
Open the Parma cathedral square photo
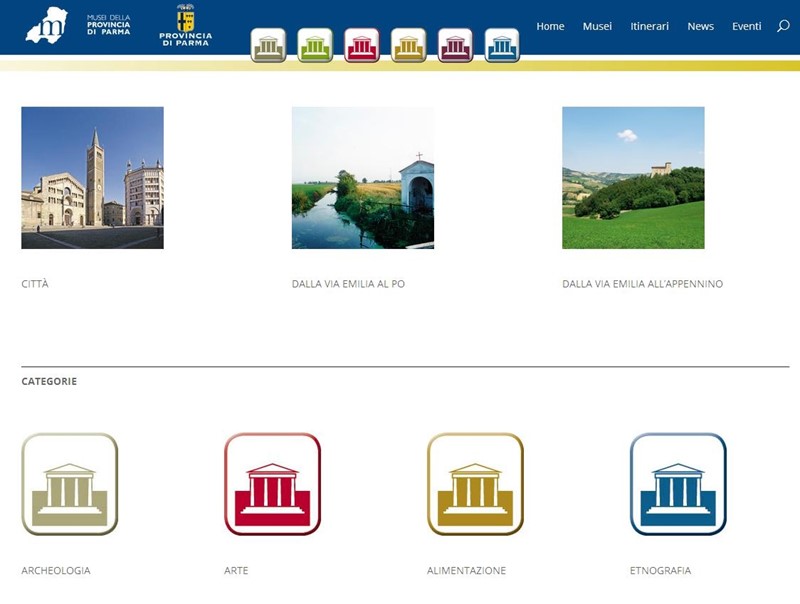pyautogui.click(x=92, y=178)
